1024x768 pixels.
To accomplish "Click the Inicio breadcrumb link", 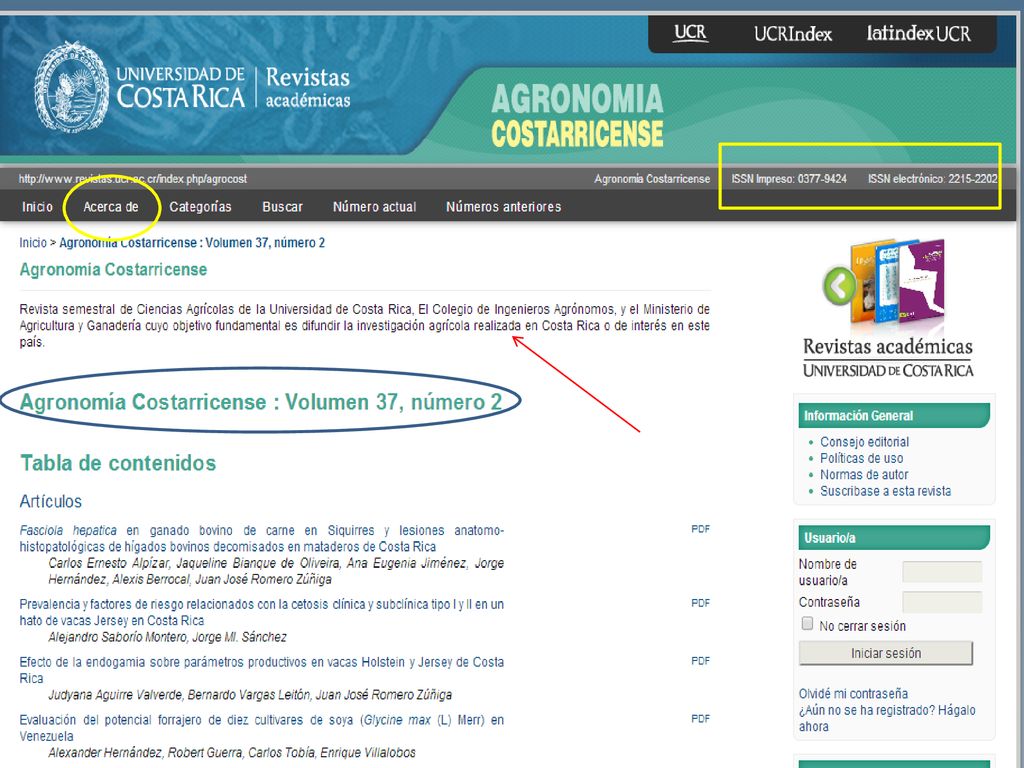I will pos(33,243).
